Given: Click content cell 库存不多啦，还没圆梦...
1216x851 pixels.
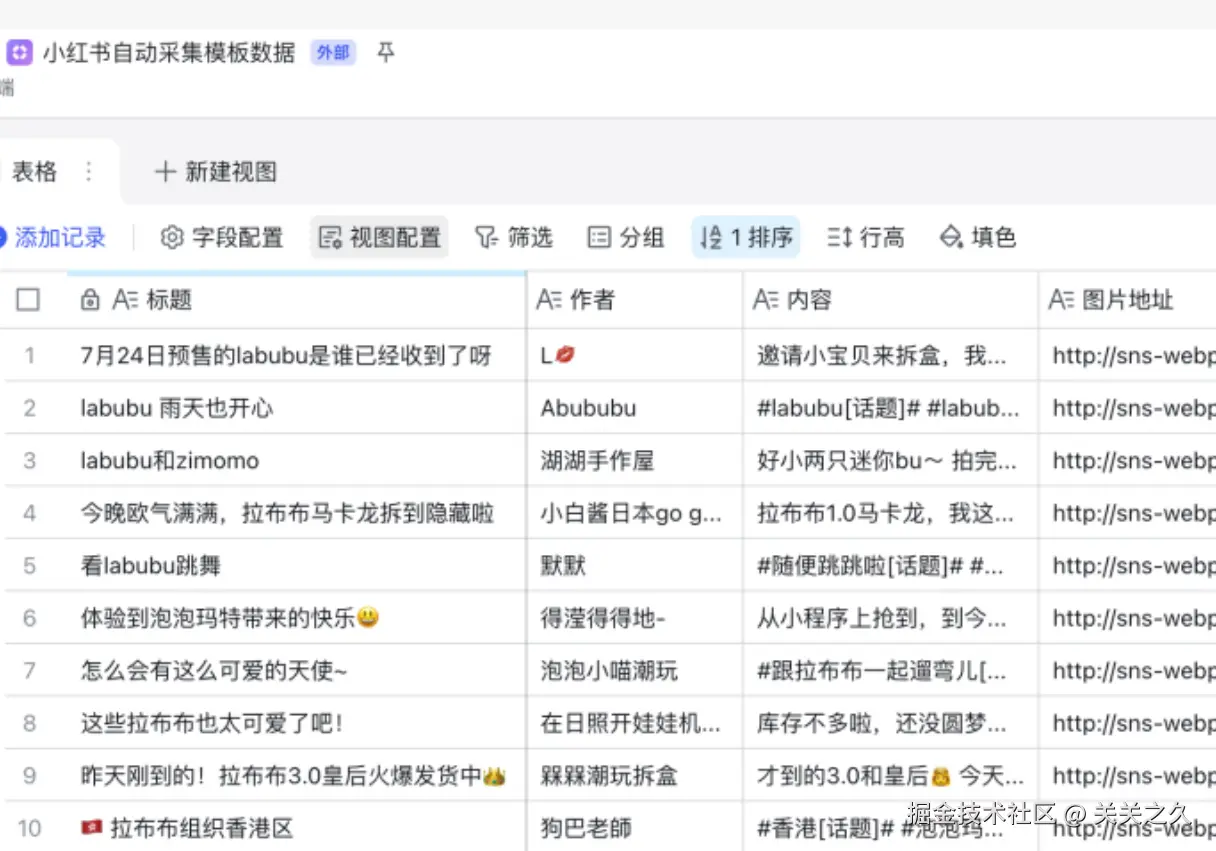Looking at the screenshot, I should pyautogui.click(x=891, y=723).
